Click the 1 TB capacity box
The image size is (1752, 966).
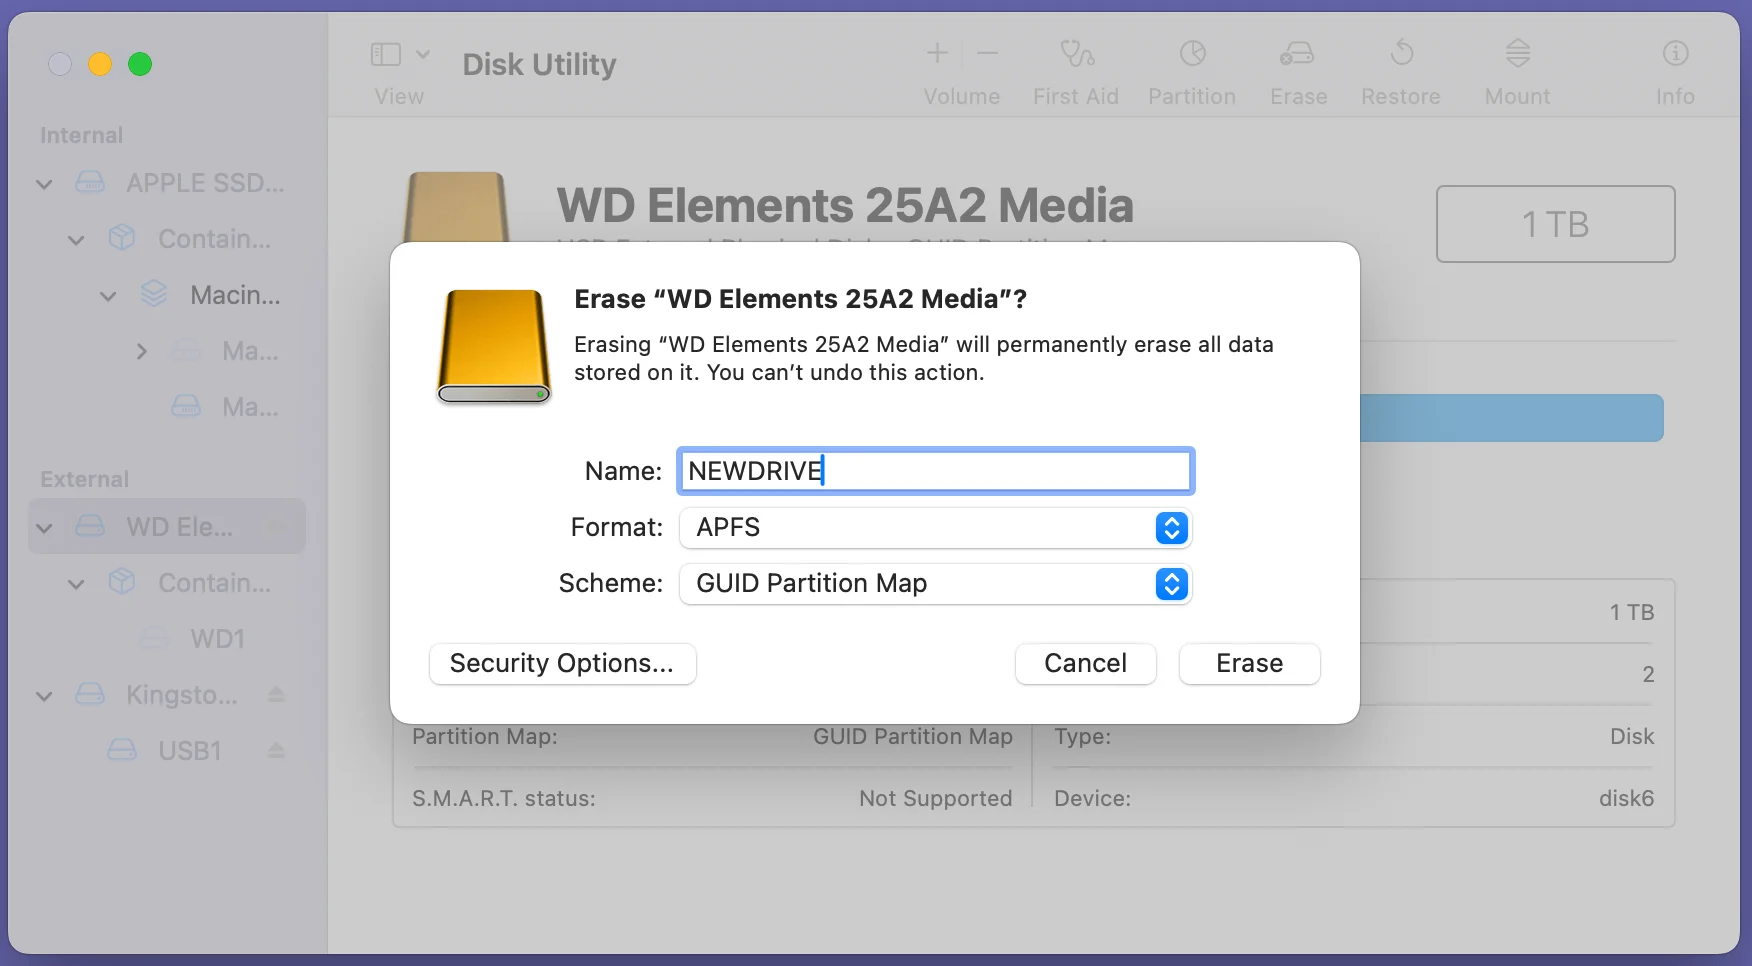1555,224
